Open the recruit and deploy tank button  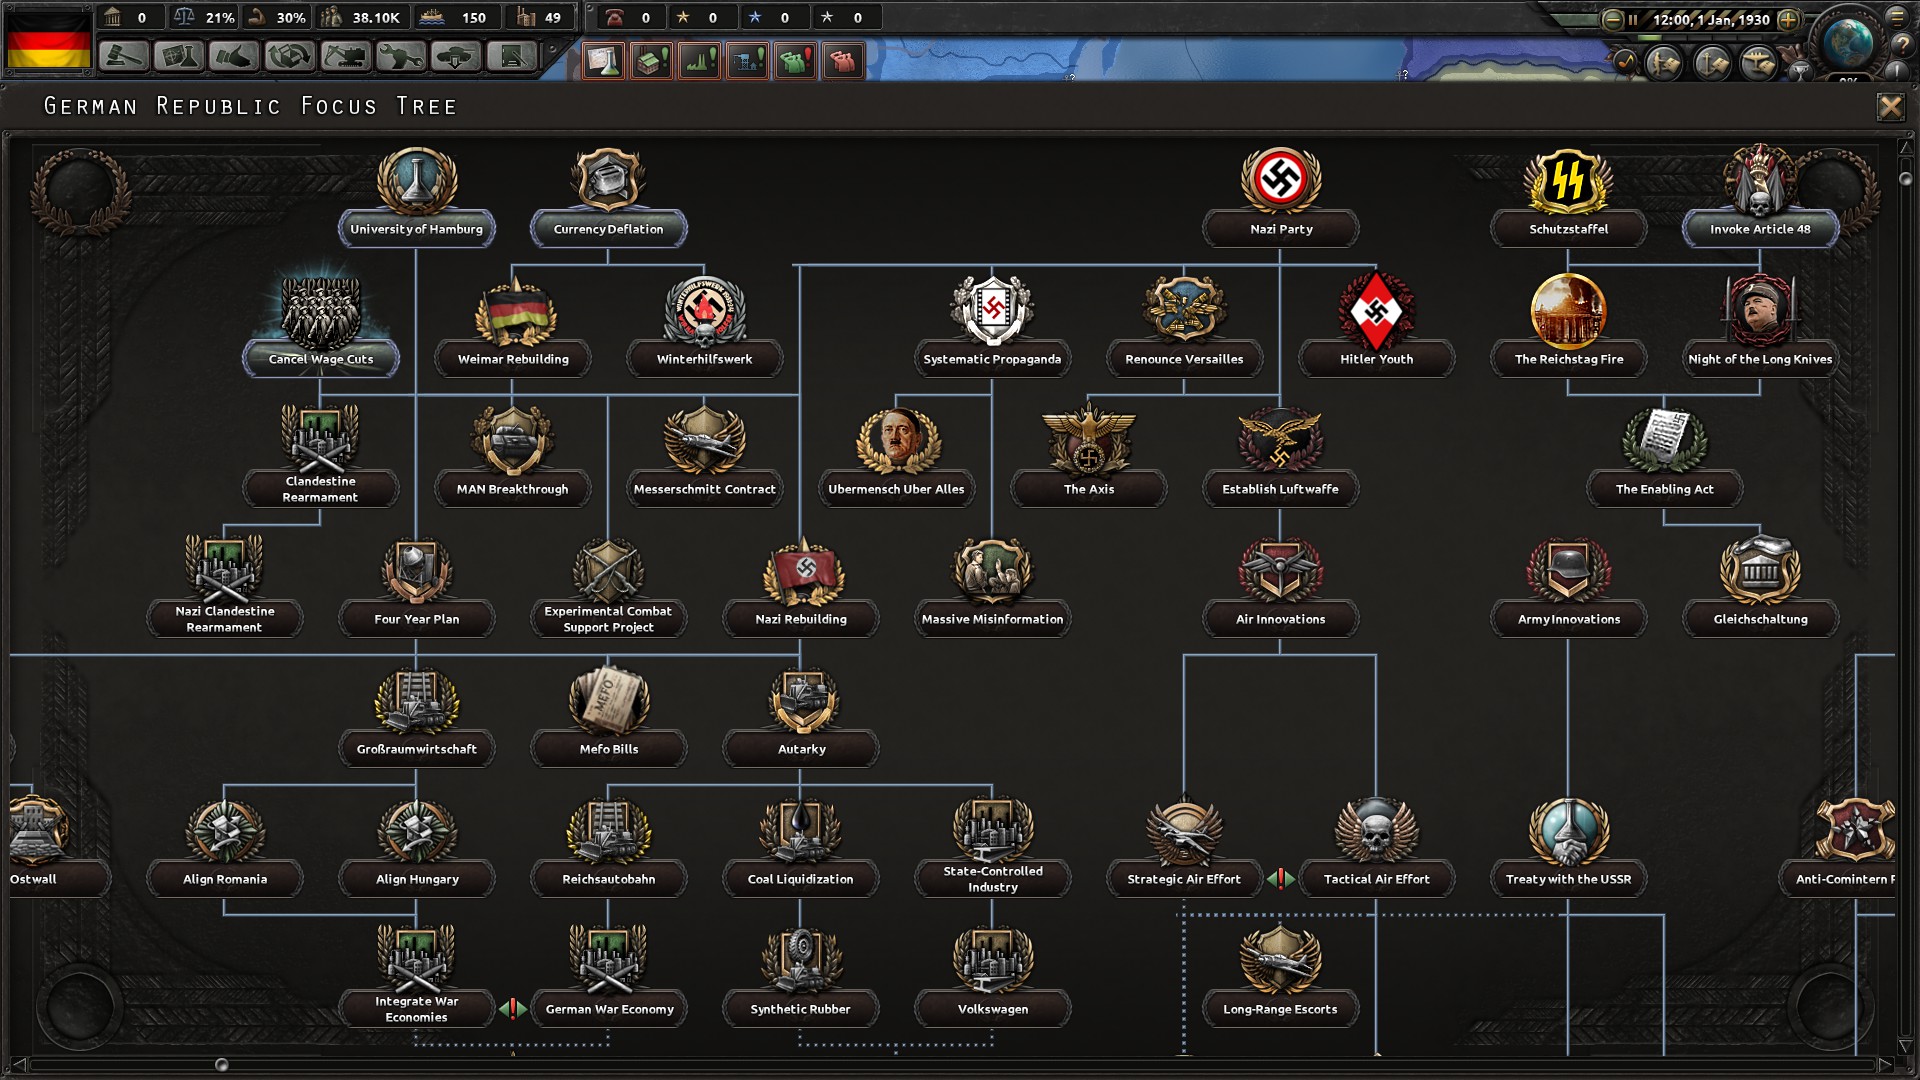456,57
